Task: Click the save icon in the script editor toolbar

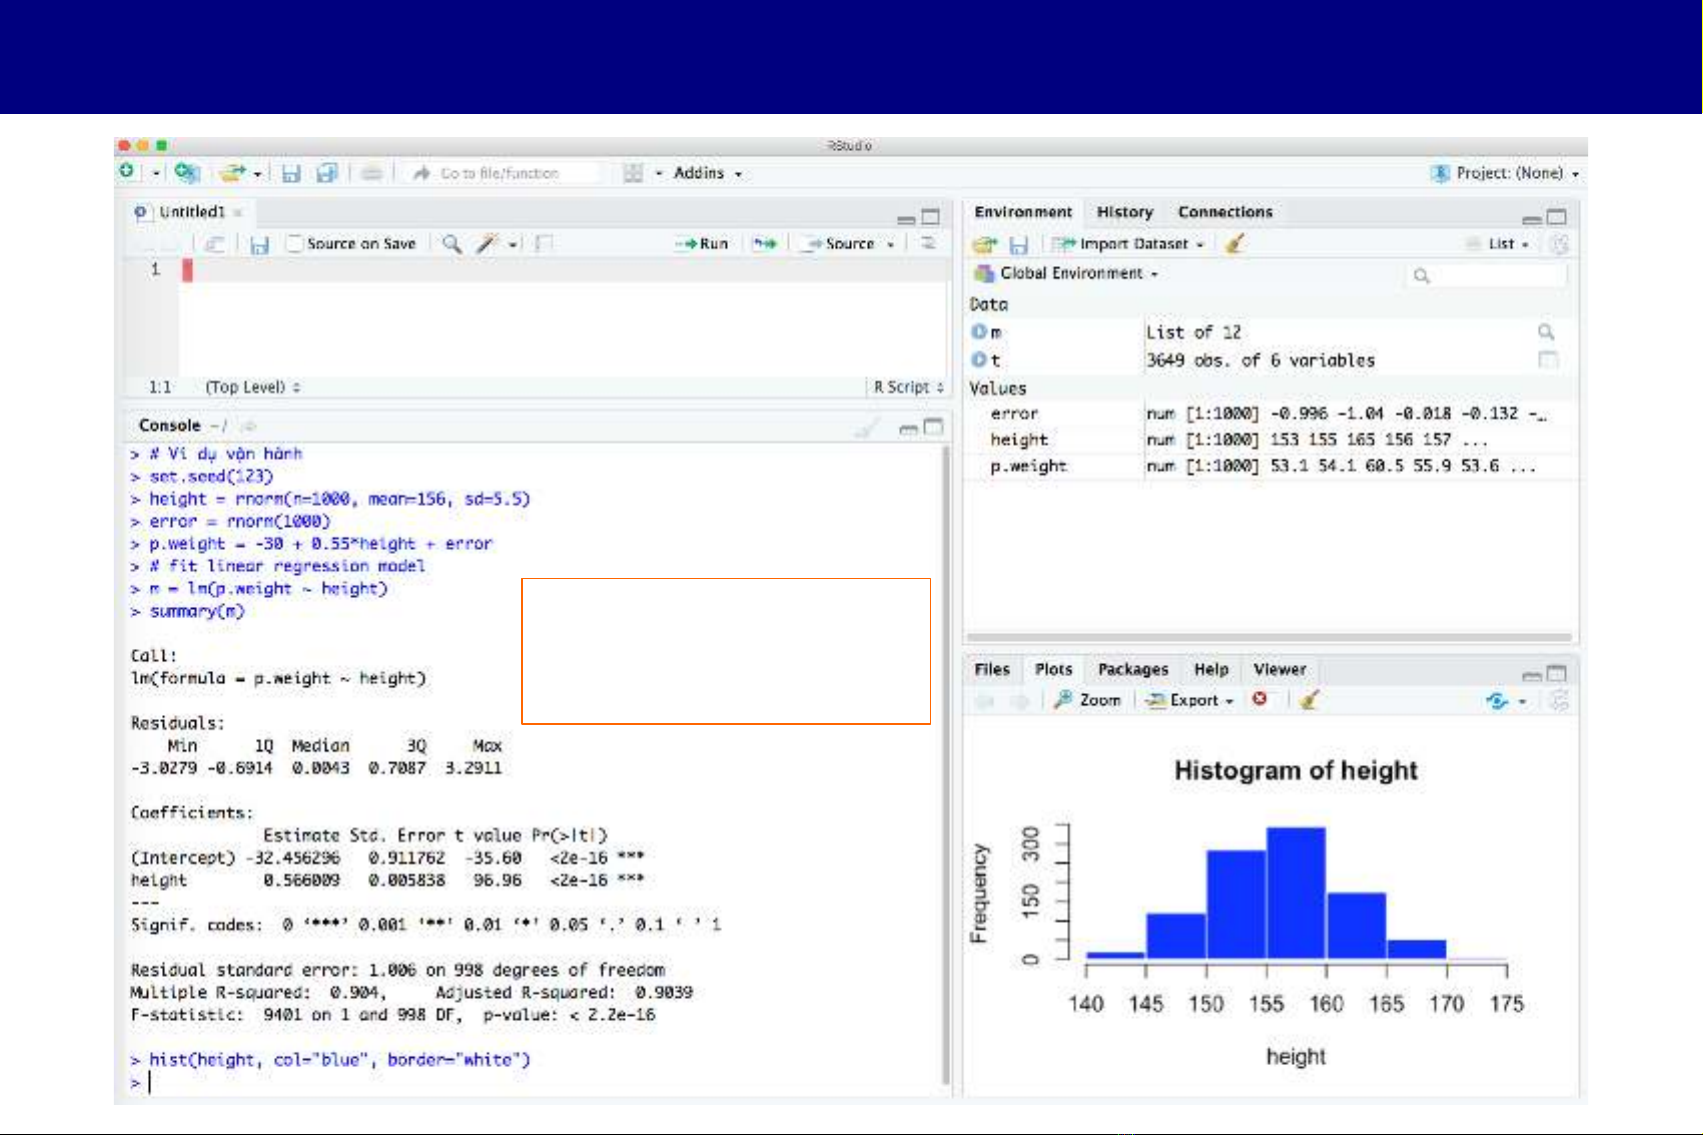Action: (x=260, y=244)
